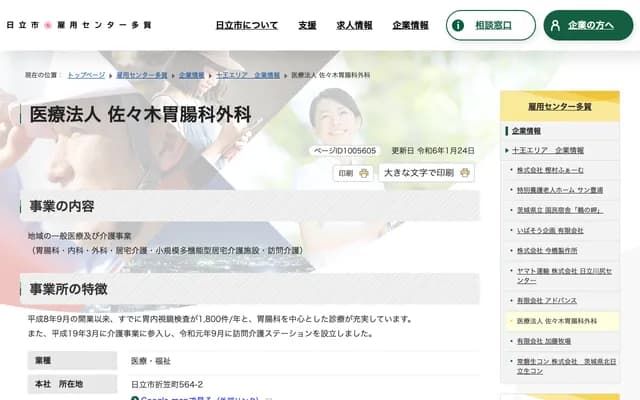Viewport: 640px width, 400px height.
Task: Click the info icon in 相談窓口 button
Action: tap(458, 25)
